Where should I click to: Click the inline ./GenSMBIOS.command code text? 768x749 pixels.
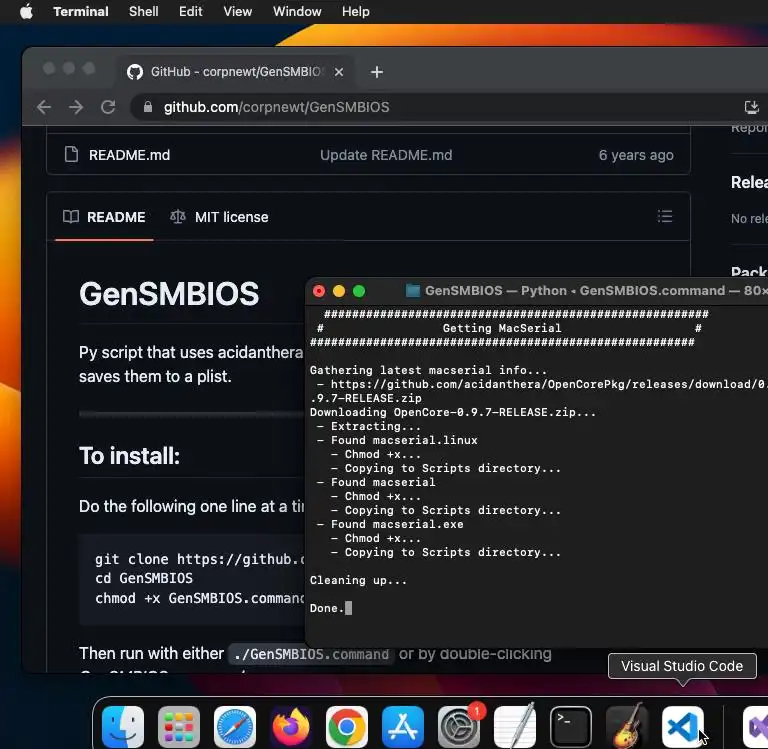pos(312,654)
